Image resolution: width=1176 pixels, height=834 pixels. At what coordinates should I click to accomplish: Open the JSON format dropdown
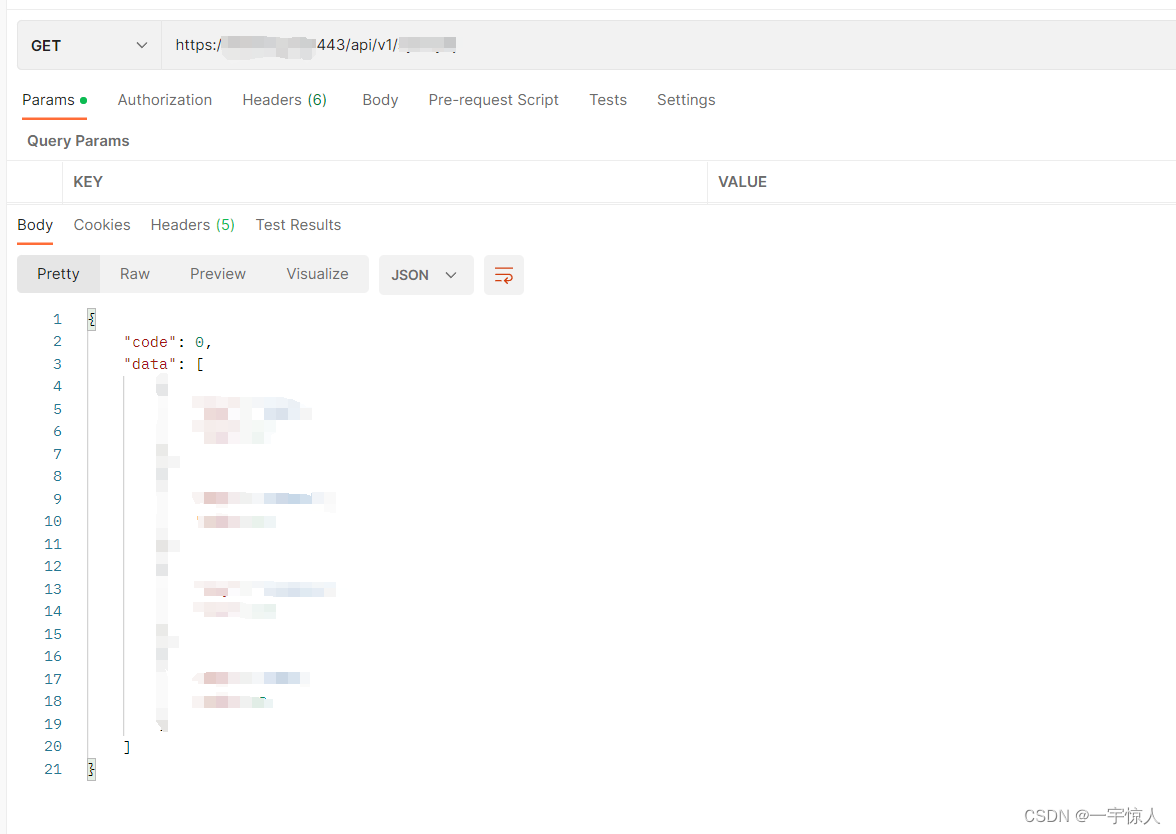tap(425, 275)
